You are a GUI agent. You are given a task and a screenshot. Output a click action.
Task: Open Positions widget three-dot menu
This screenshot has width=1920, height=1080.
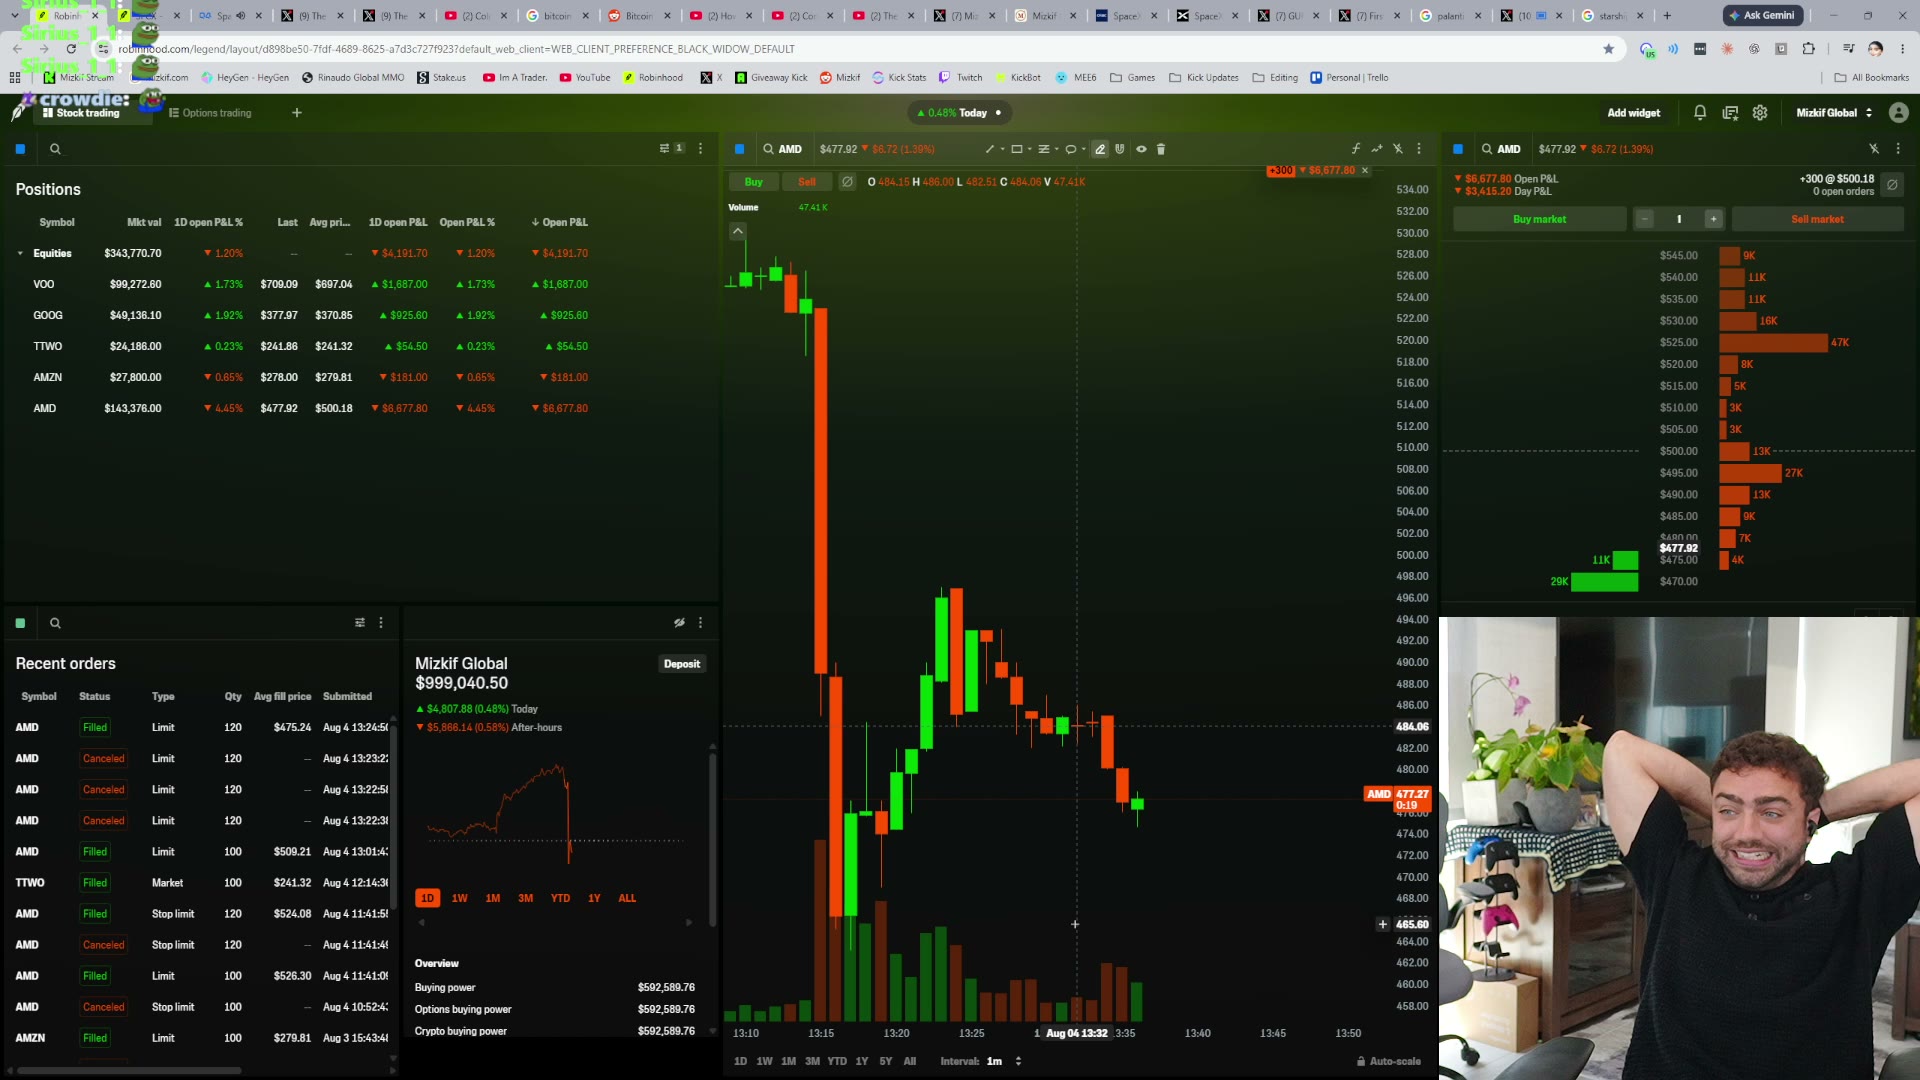point(700,149)
